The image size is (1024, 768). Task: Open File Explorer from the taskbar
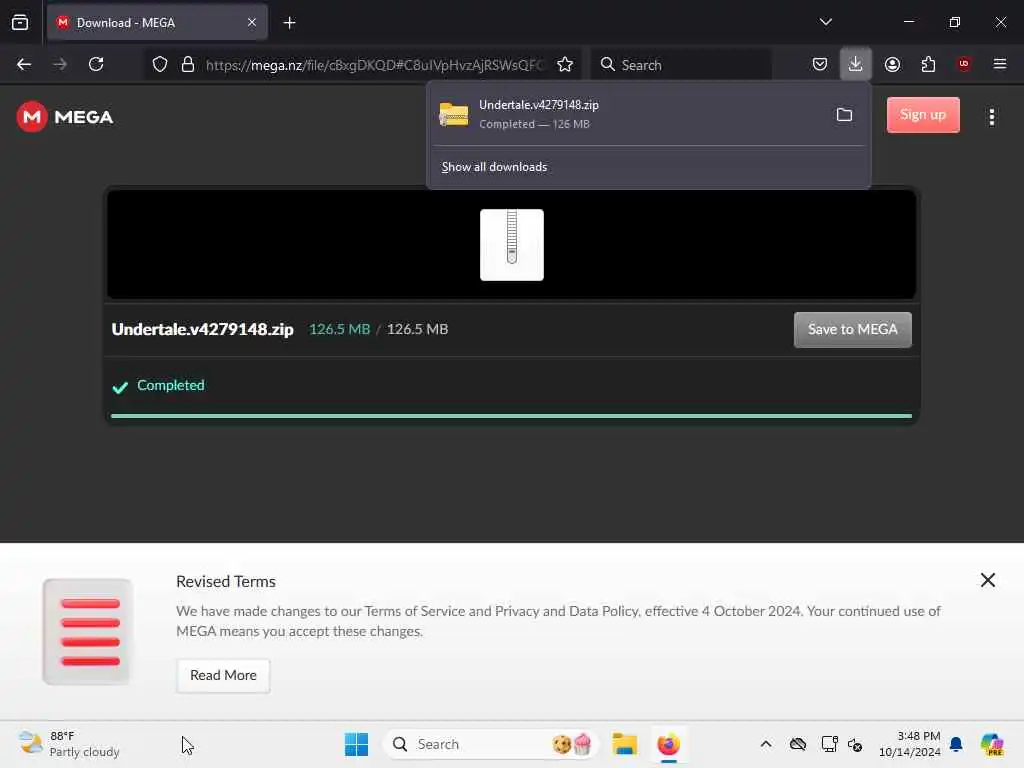click(x=624, y=744)
